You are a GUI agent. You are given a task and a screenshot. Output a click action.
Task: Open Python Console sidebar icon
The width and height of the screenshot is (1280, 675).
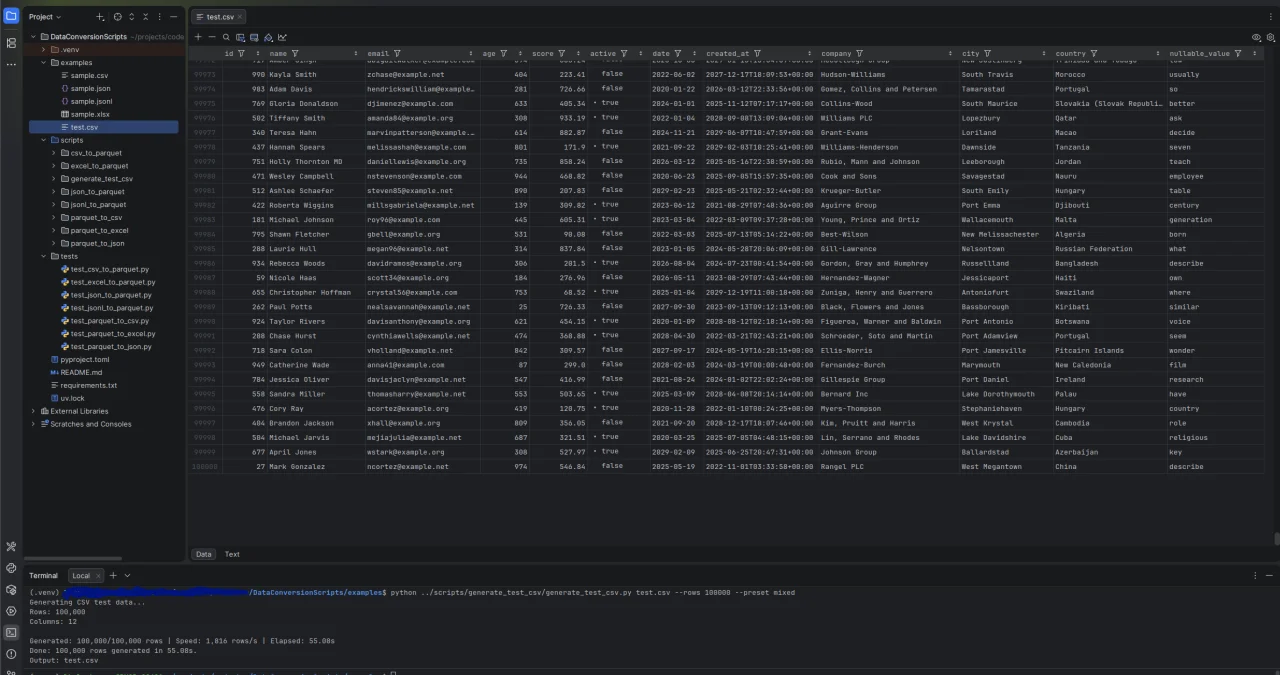11,567
